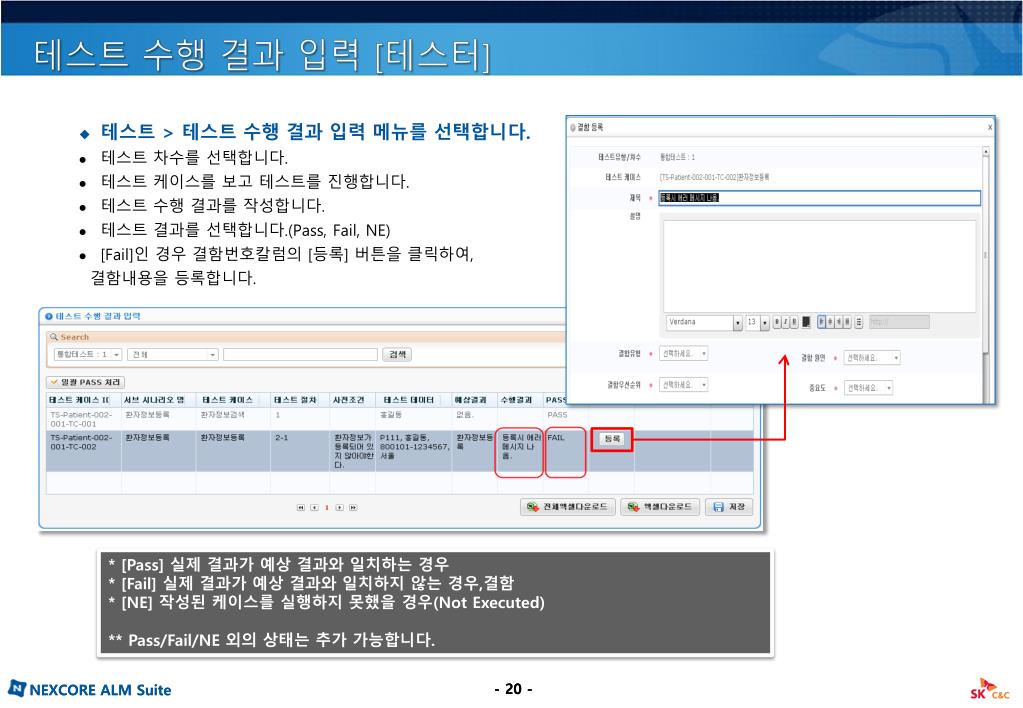This screenshot has width=1023, height=708.
Task: Go to the next page of results
Action: (x=339, y=507)
